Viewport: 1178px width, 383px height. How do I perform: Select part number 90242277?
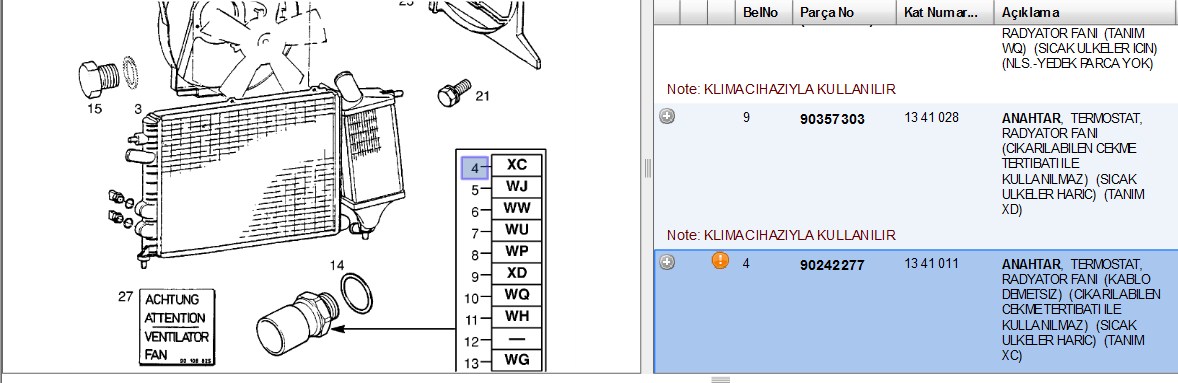click(832, 265)
